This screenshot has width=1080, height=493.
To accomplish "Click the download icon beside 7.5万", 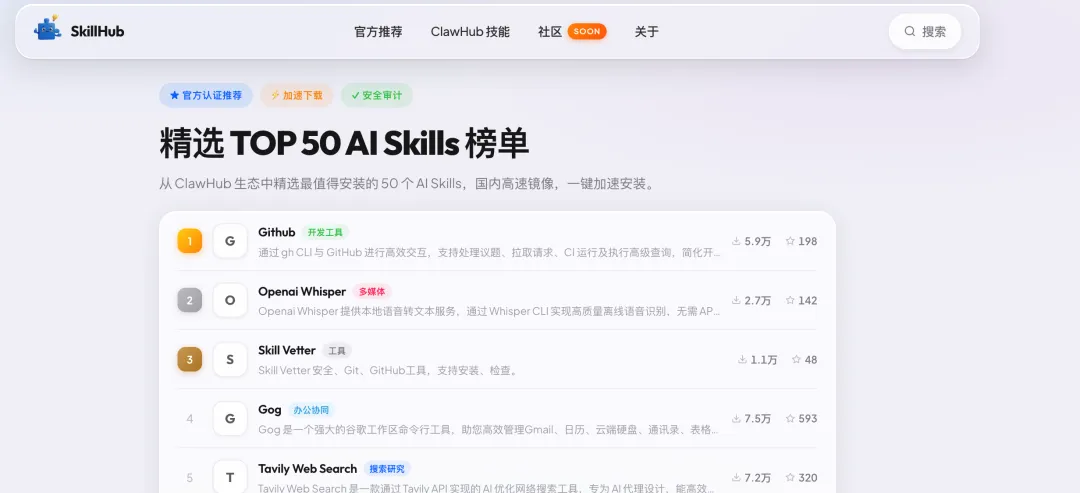I will [736, 419].
